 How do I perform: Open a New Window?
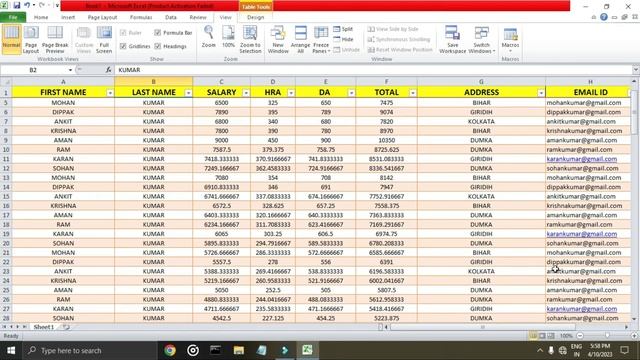tap(278, 40)
